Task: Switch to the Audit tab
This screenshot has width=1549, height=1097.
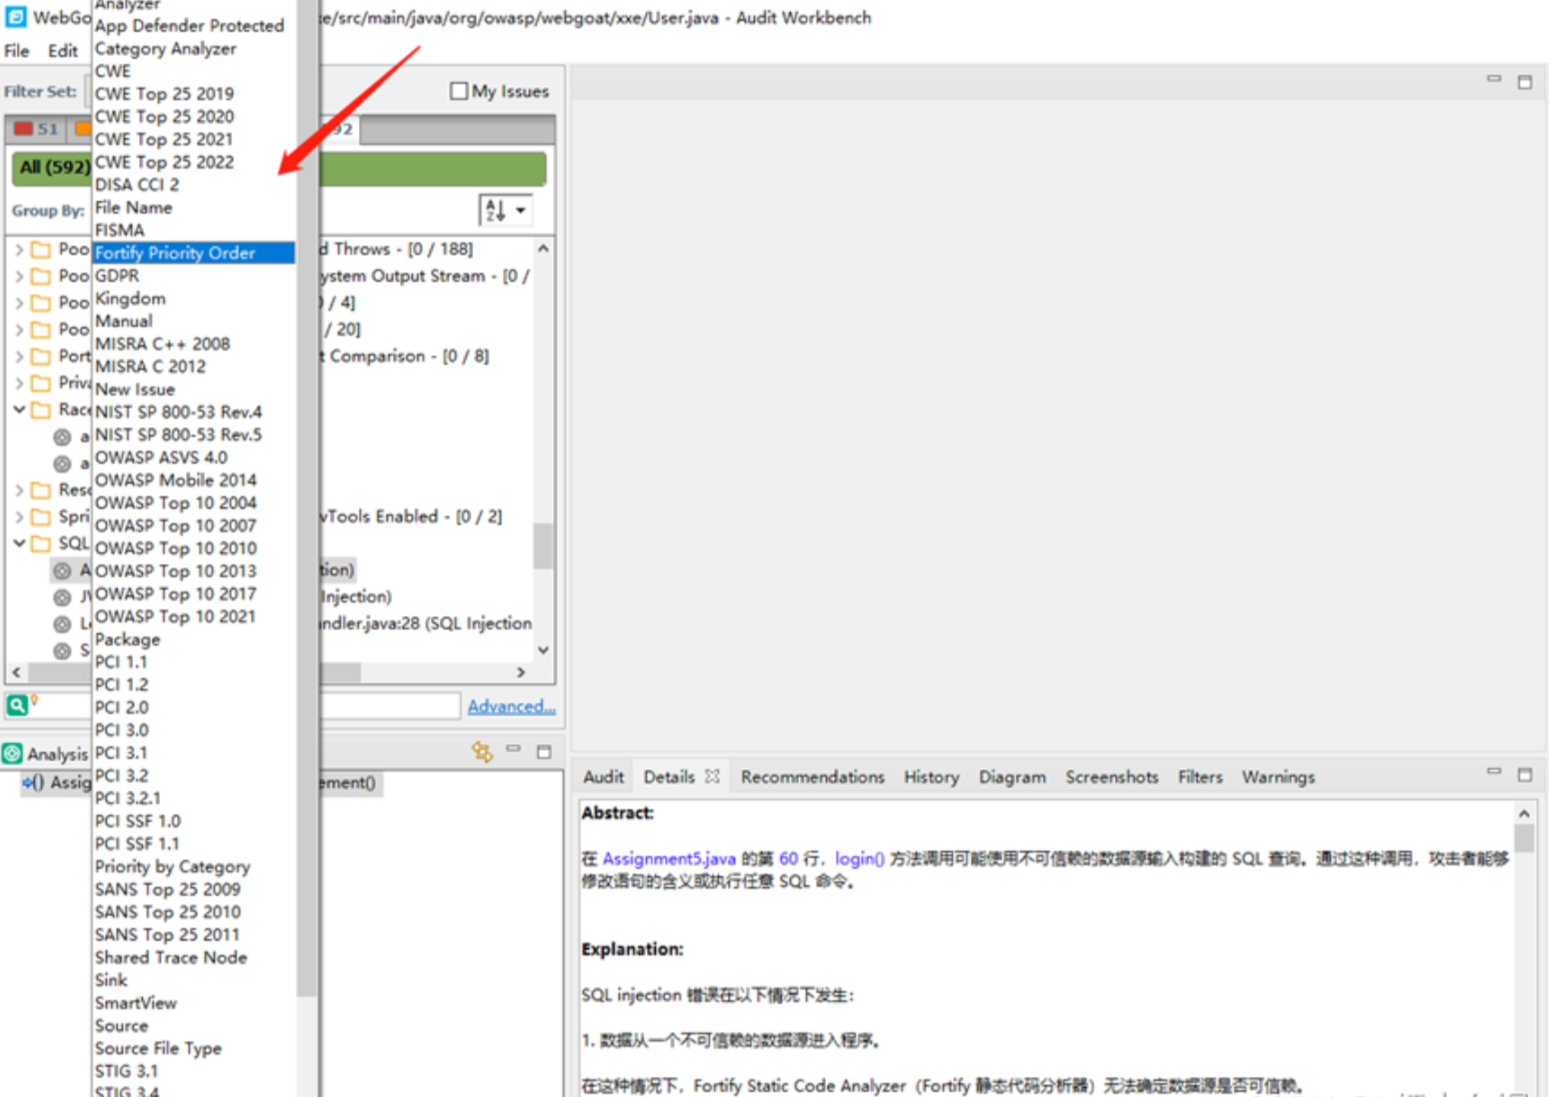Action: point(603,777)
